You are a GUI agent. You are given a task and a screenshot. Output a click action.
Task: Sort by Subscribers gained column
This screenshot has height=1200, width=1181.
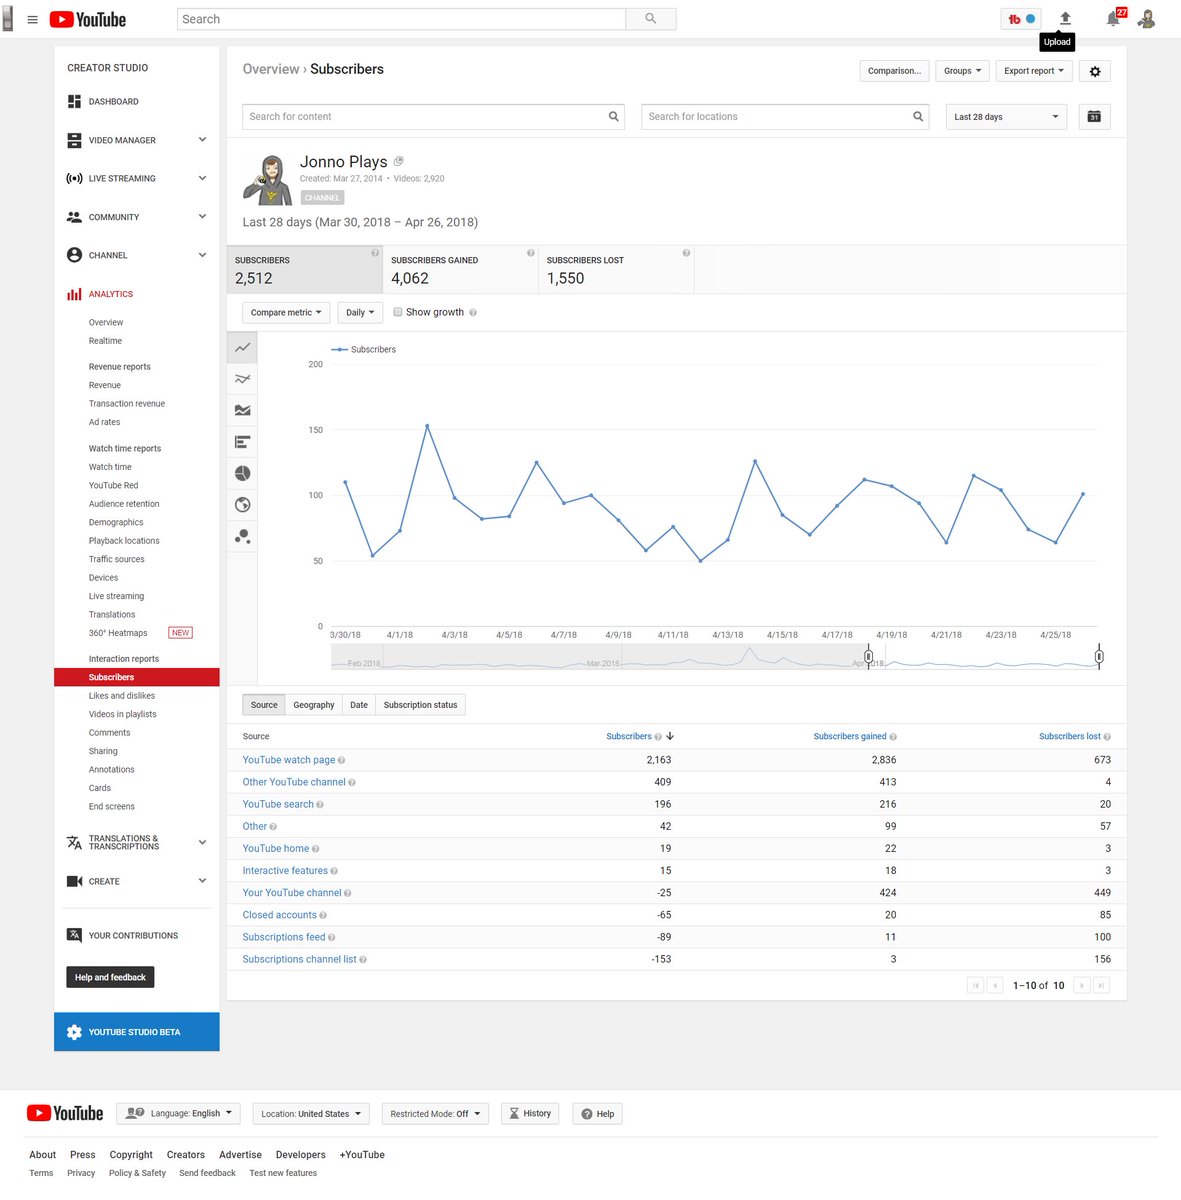(850, 736)
